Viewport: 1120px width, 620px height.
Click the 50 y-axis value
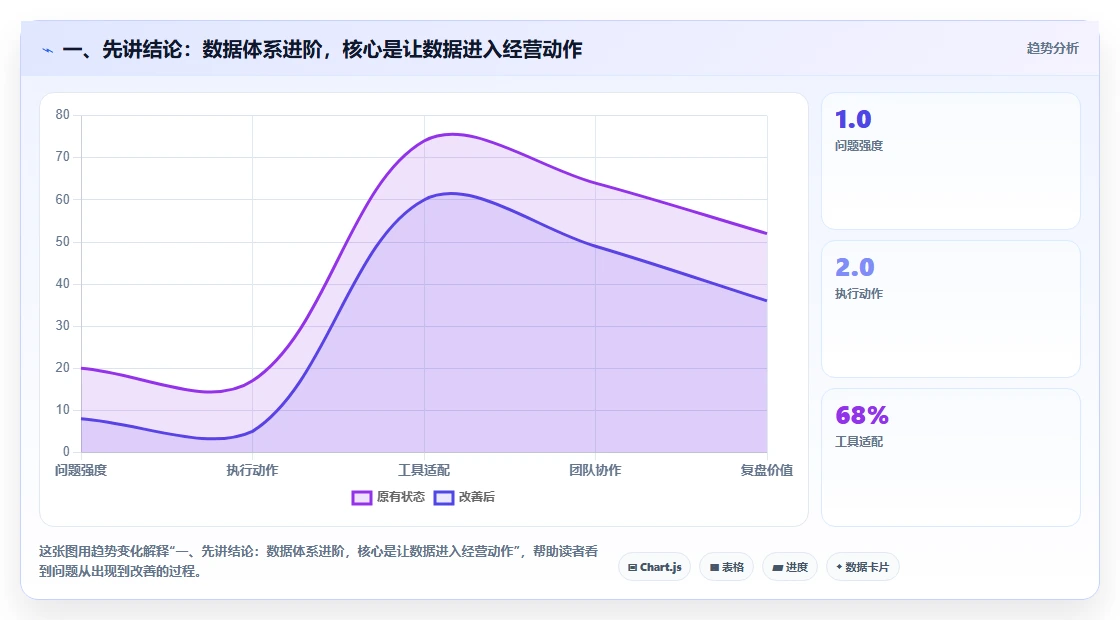(x=63, y=241)
